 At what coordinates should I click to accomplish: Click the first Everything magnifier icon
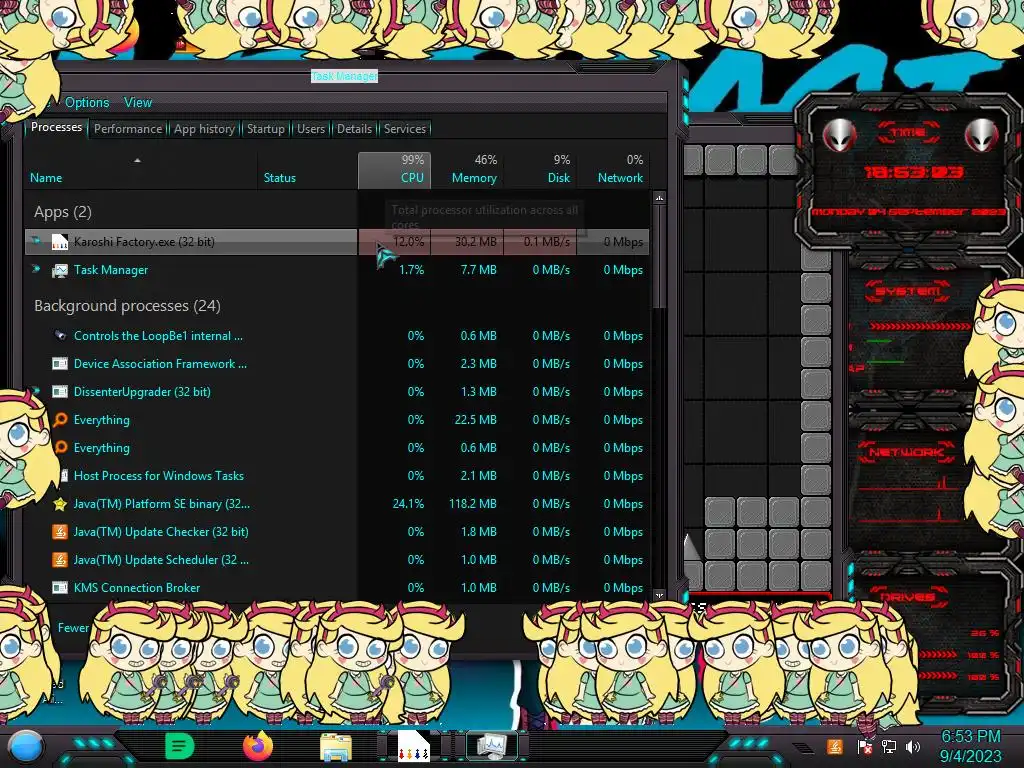(59, 419)
